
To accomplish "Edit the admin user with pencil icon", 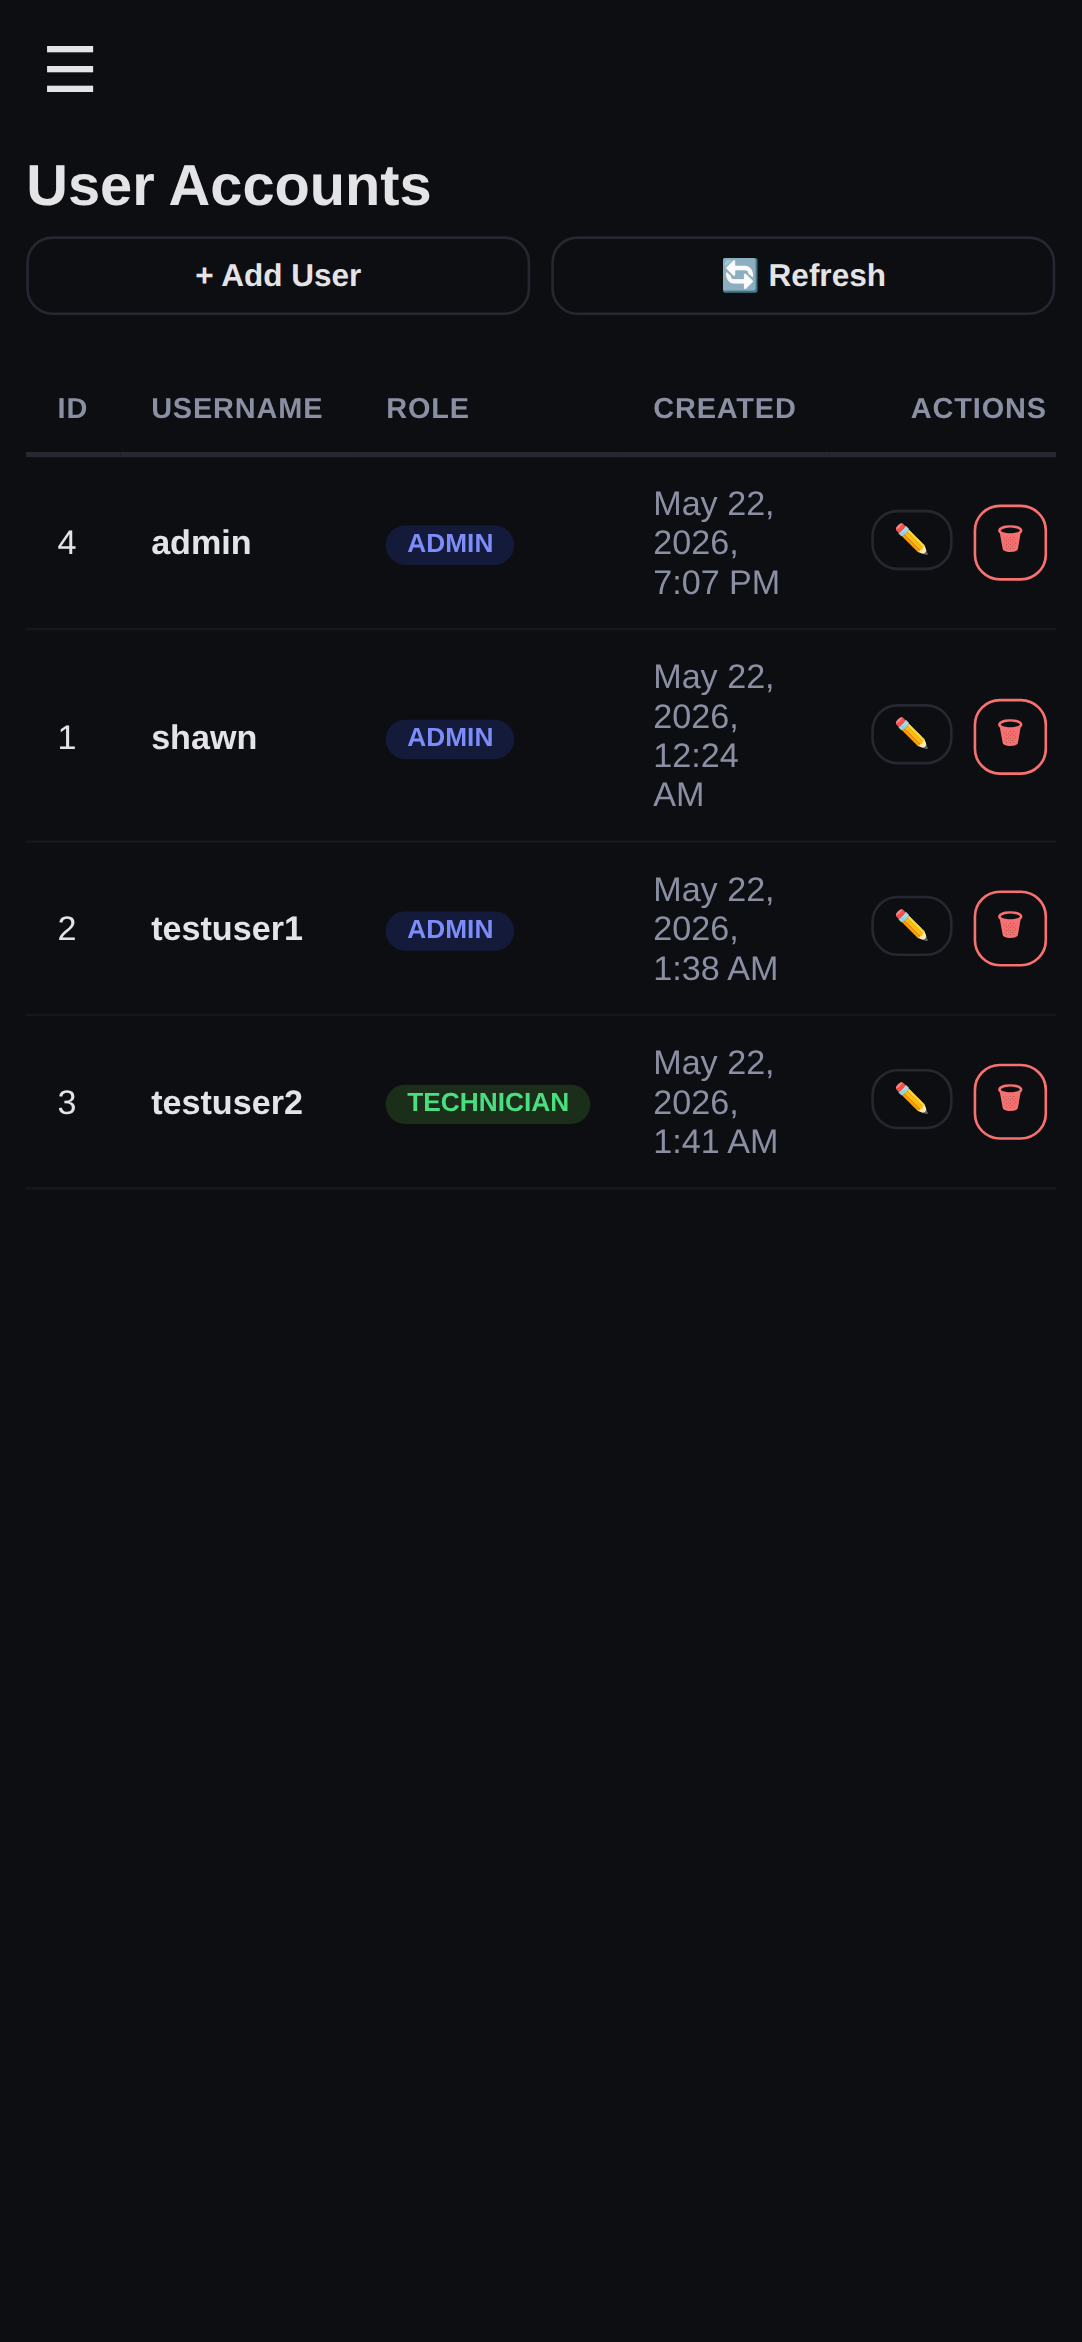I will point(911,540).
